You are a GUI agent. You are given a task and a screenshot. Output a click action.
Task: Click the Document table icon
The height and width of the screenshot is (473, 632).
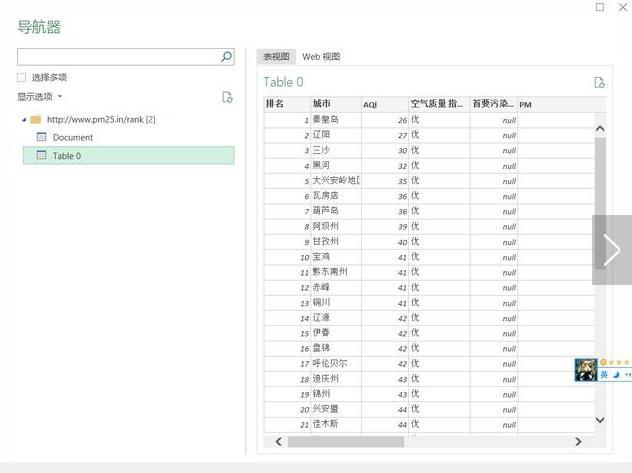[42, 137]
